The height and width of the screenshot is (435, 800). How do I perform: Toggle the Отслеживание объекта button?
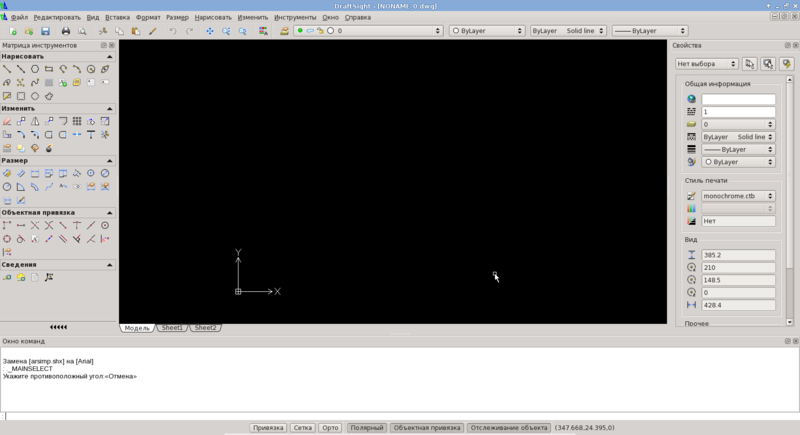pyautogui.click(x=509, y=428)
